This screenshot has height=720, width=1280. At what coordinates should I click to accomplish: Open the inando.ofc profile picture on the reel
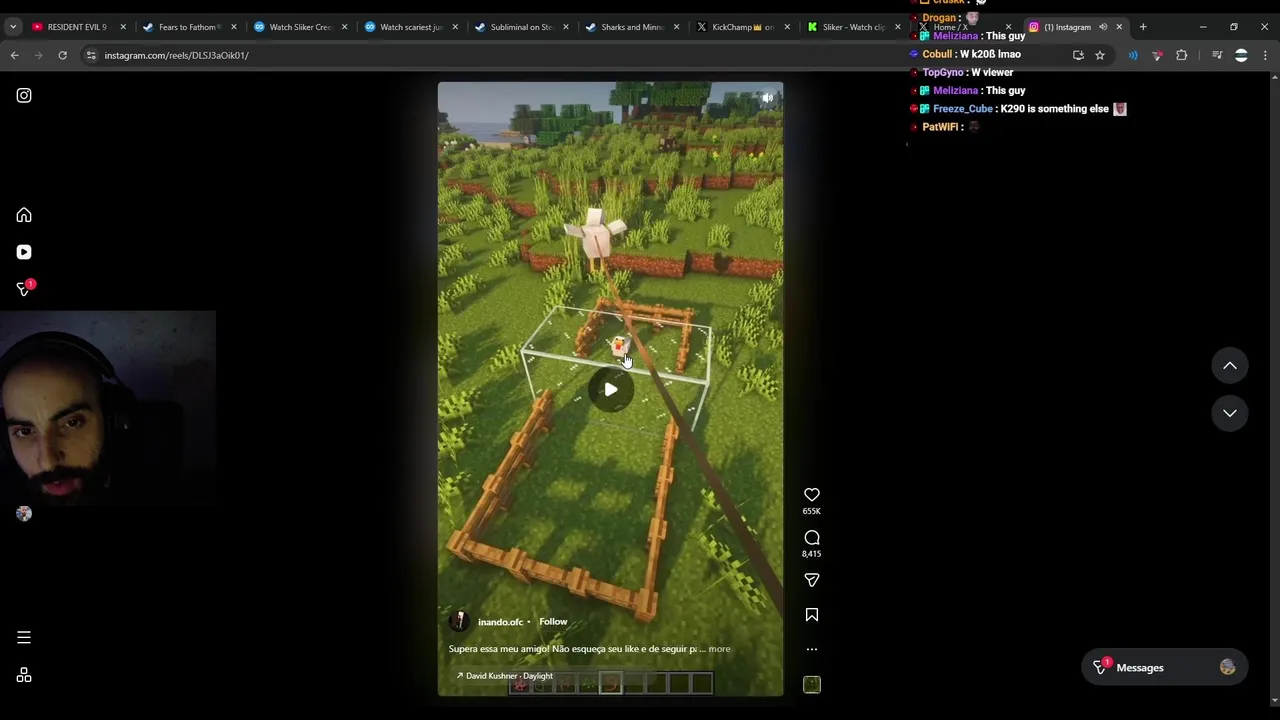pyautogui.click(x=459, y=621)
